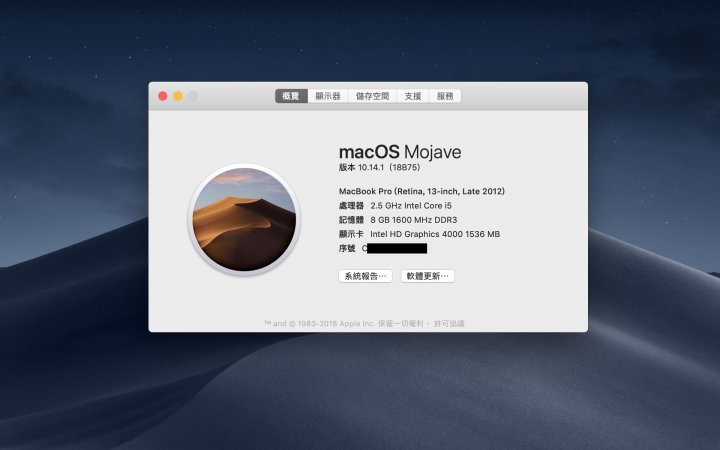Go to the 支援 tab
720x450 pixels.
(413, 96)
